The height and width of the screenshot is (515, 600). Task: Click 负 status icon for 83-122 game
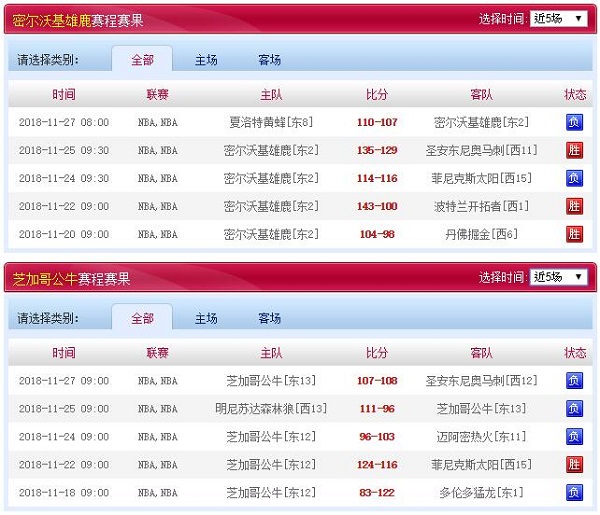[574, 492]
